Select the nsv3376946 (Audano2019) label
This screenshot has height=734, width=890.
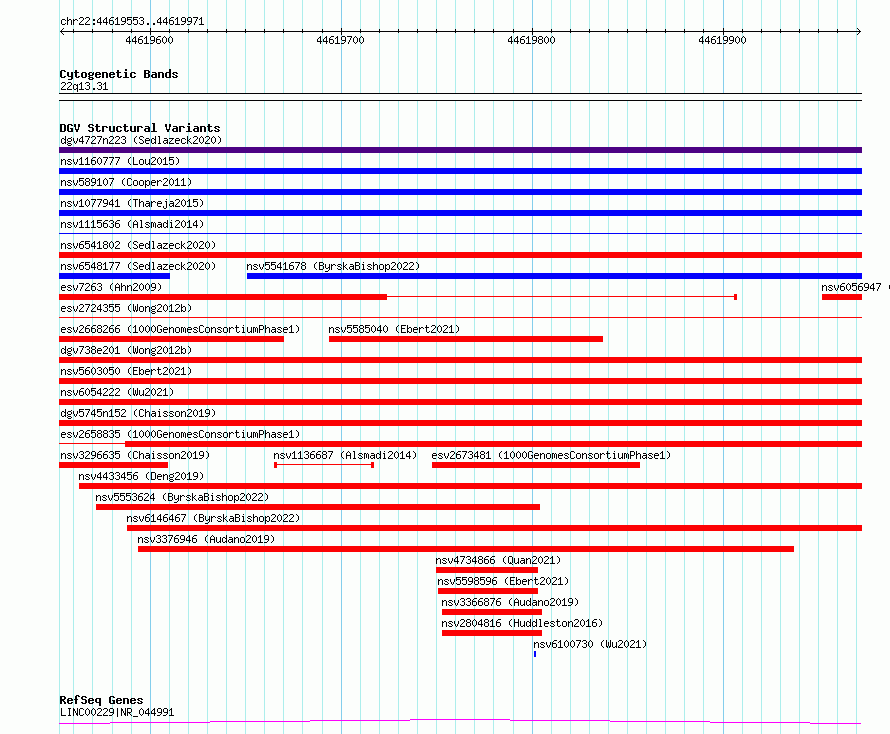pyautogui.click(x=206, y=539)
